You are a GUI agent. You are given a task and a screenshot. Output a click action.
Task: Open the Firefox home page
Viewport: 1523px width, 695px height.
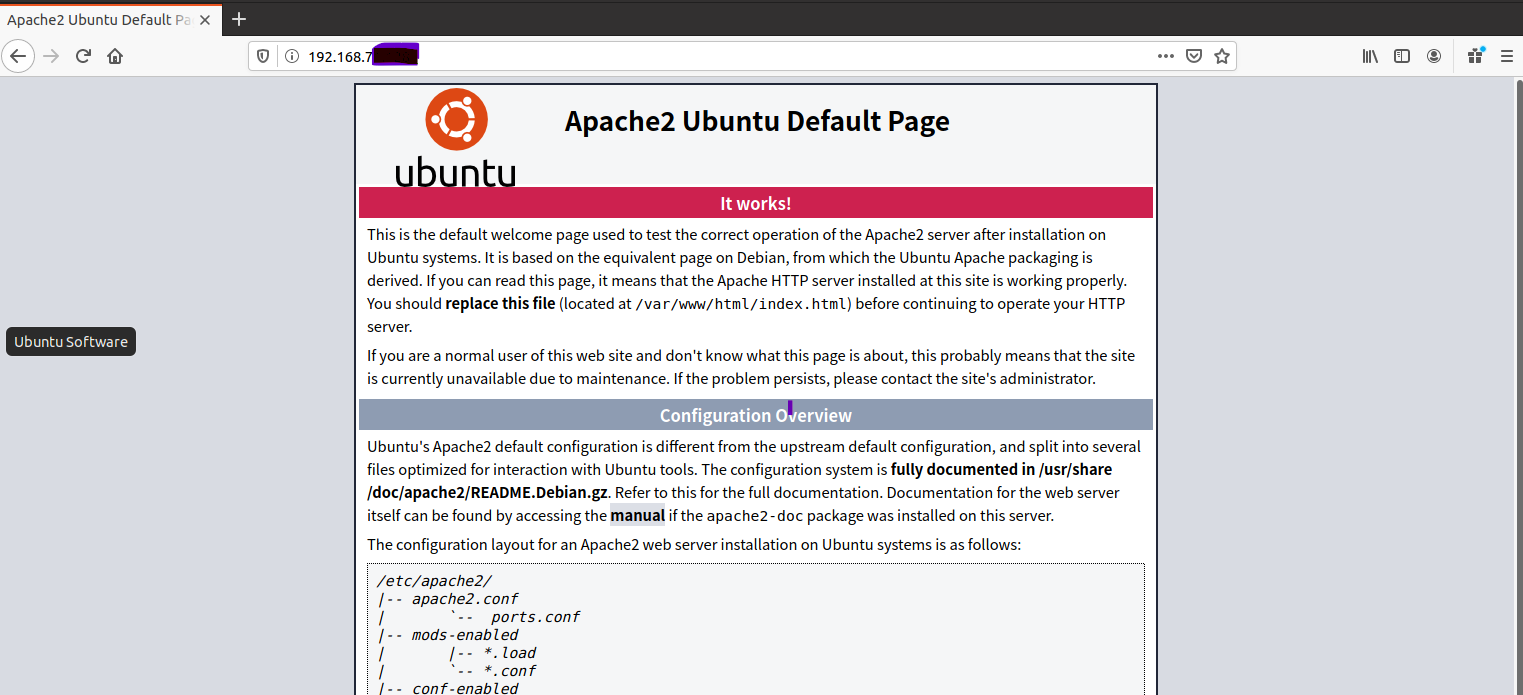tap(115, 56)
